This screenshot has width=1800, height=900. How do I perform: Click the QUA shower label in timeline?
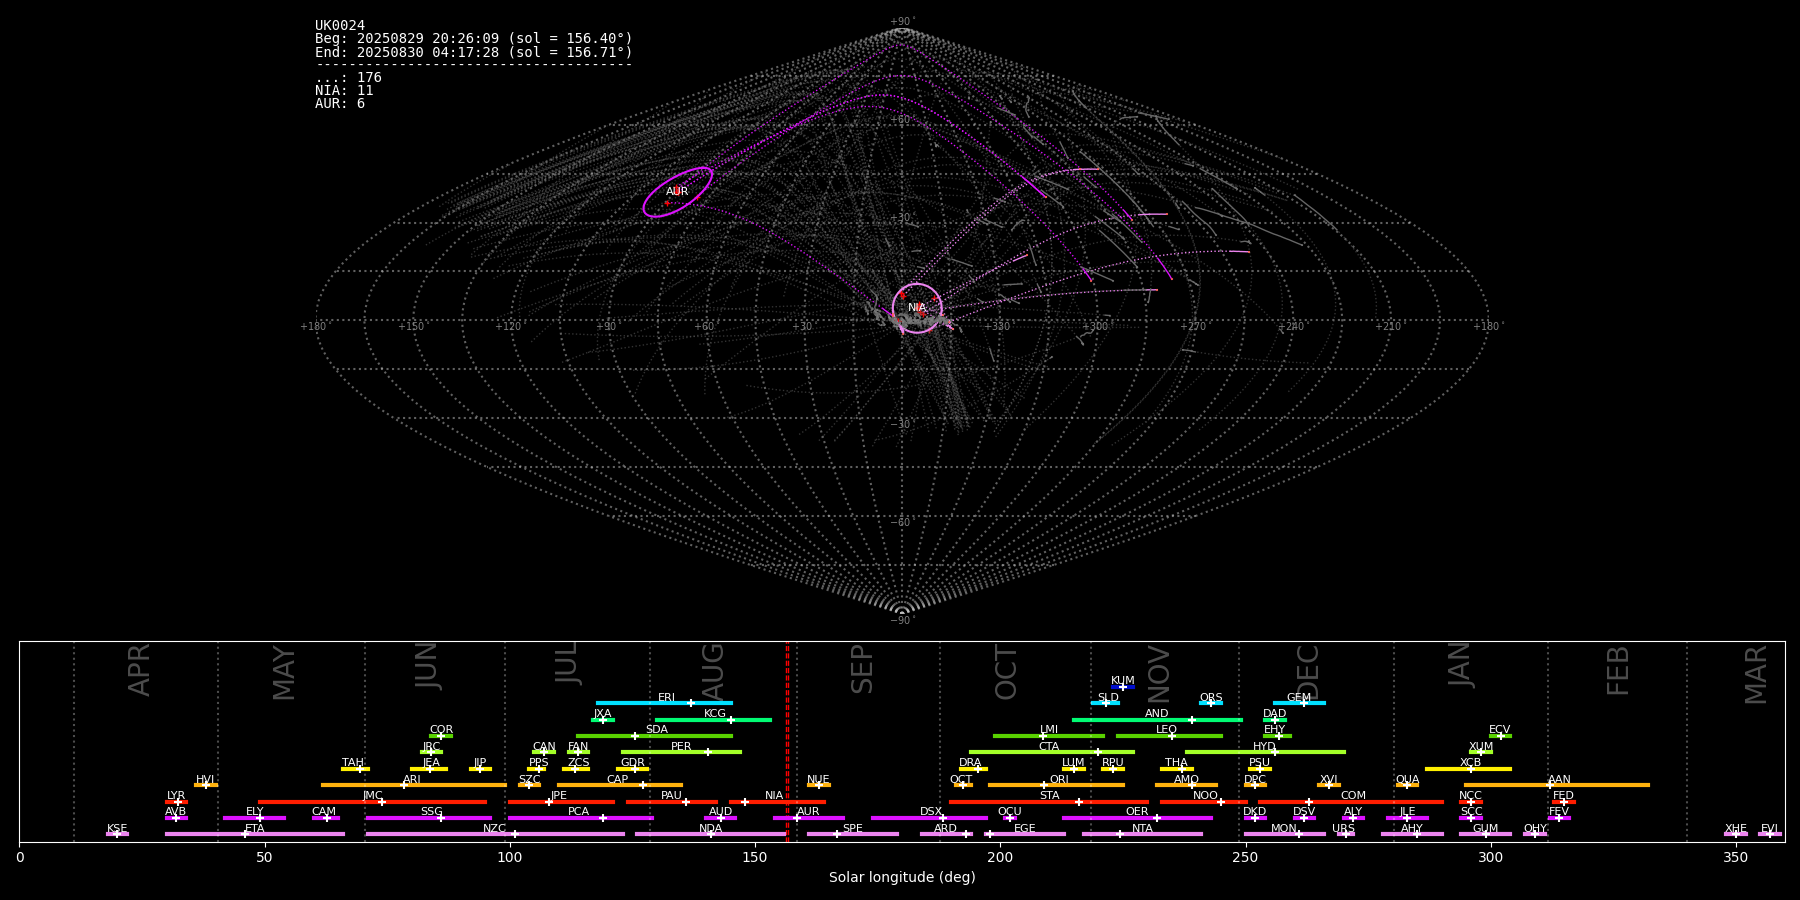1407,779
